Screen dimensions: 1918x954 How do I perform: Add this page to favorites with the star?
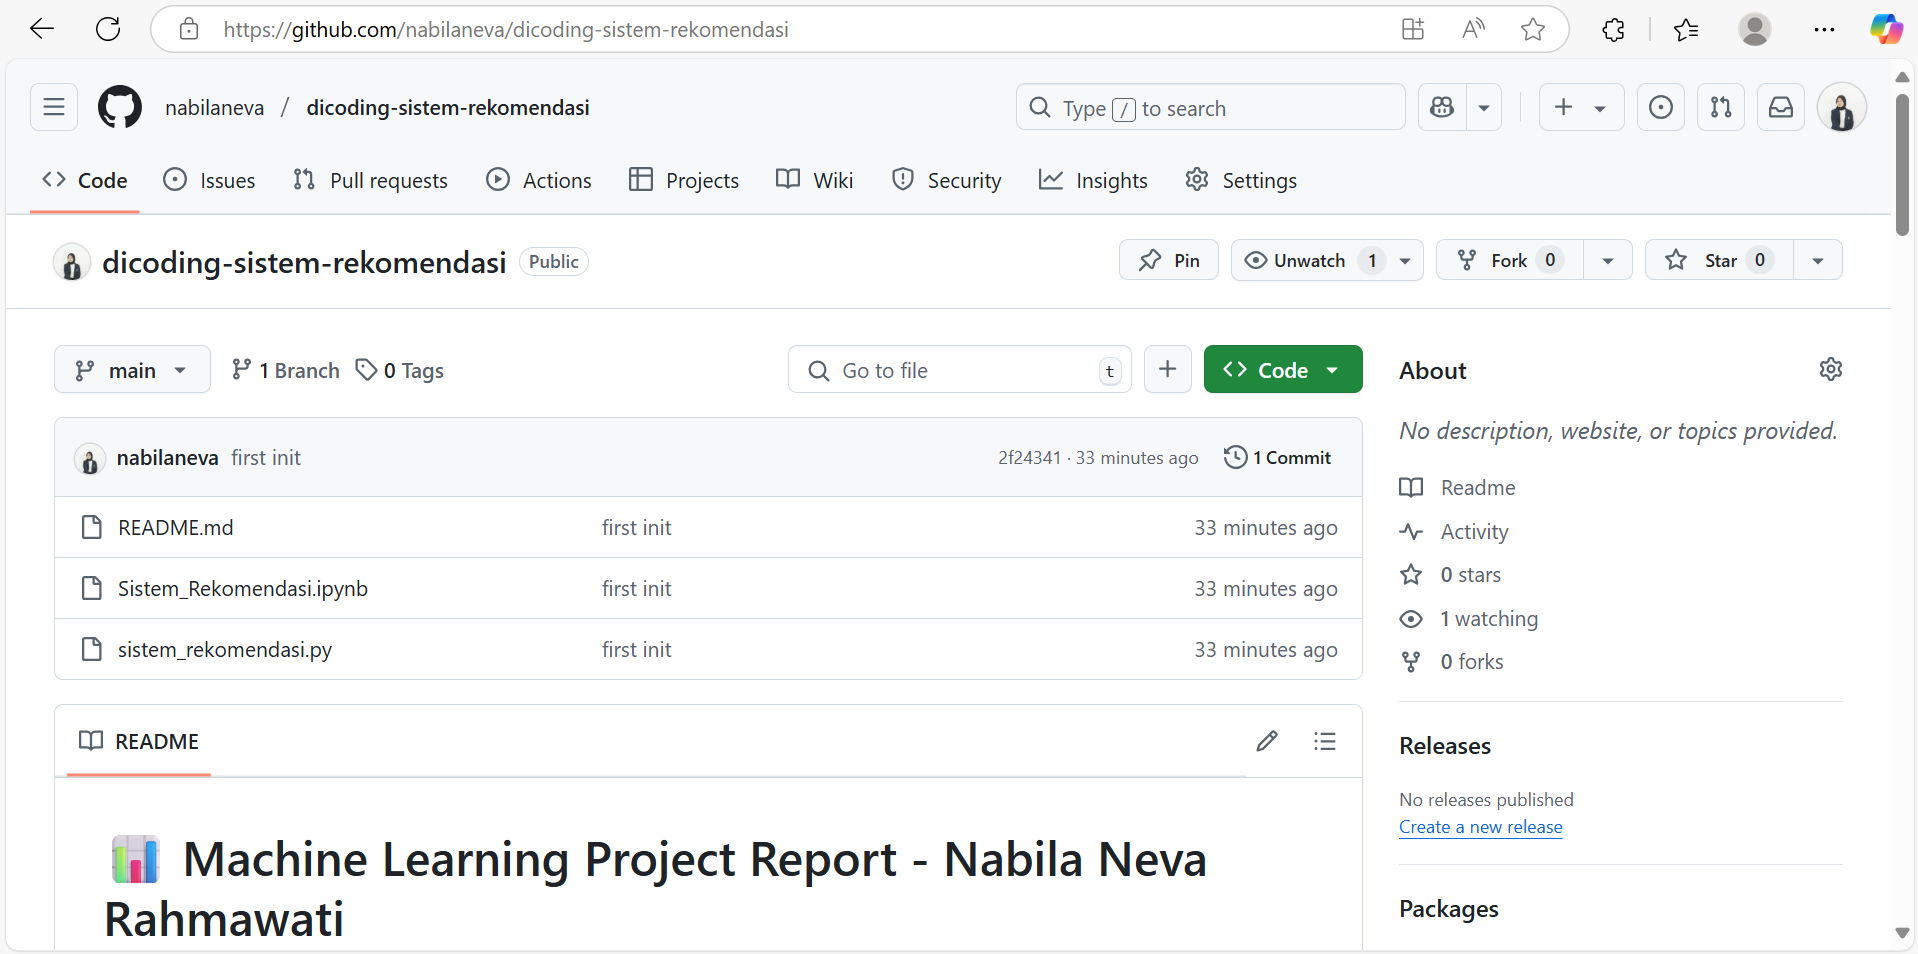[x=1533, y=29]
